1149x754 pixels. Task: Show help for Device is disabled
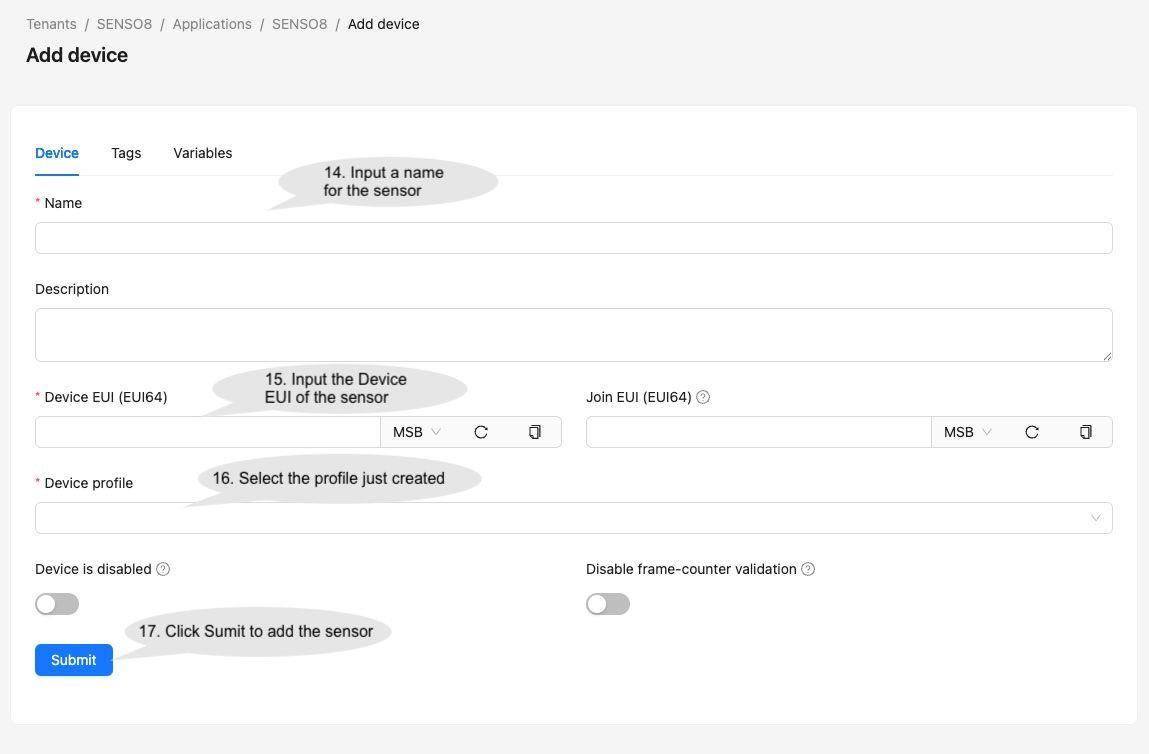coord(163,569)
